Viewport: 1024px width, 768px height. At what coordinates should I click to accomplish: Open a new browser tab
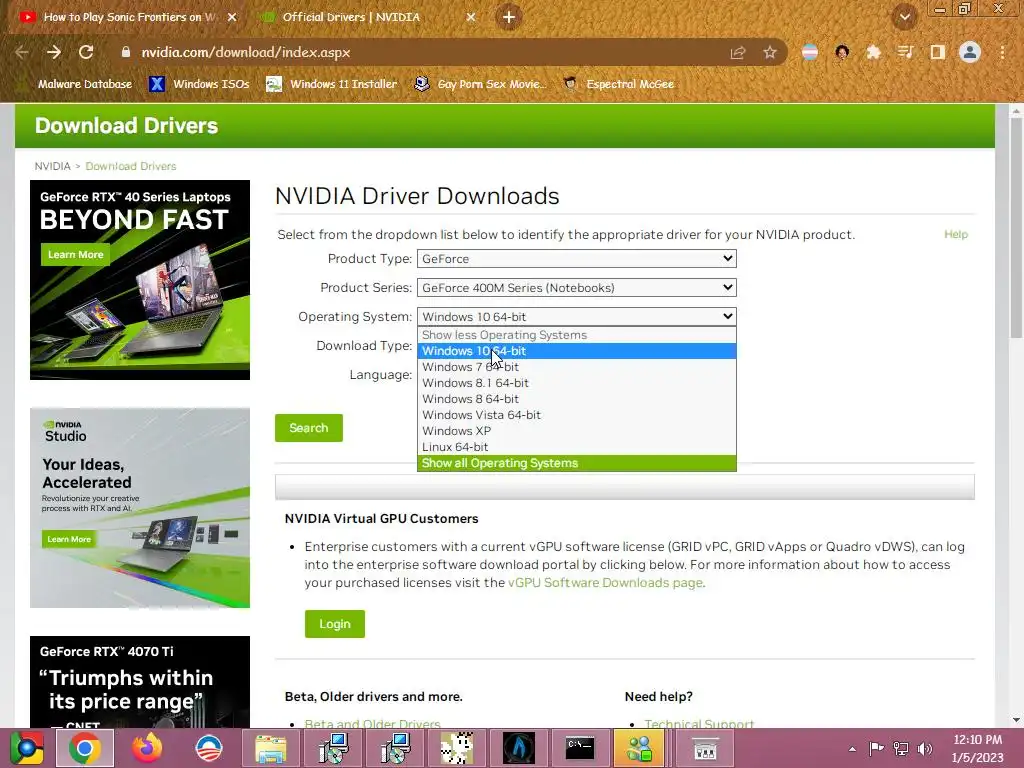click(509, 17)
